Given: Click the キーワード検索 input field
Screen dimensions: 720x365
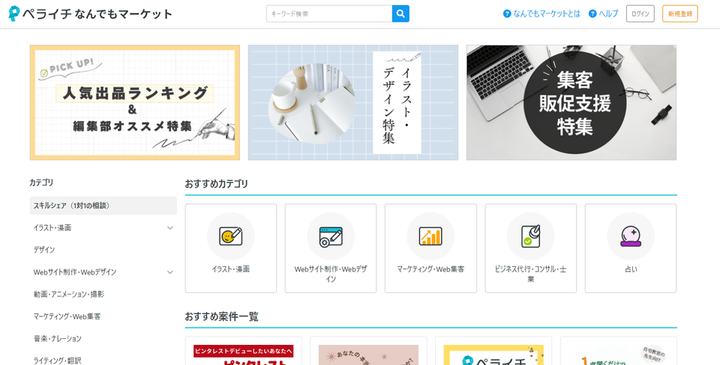Looking at the screenshot, I should point(329,14).
